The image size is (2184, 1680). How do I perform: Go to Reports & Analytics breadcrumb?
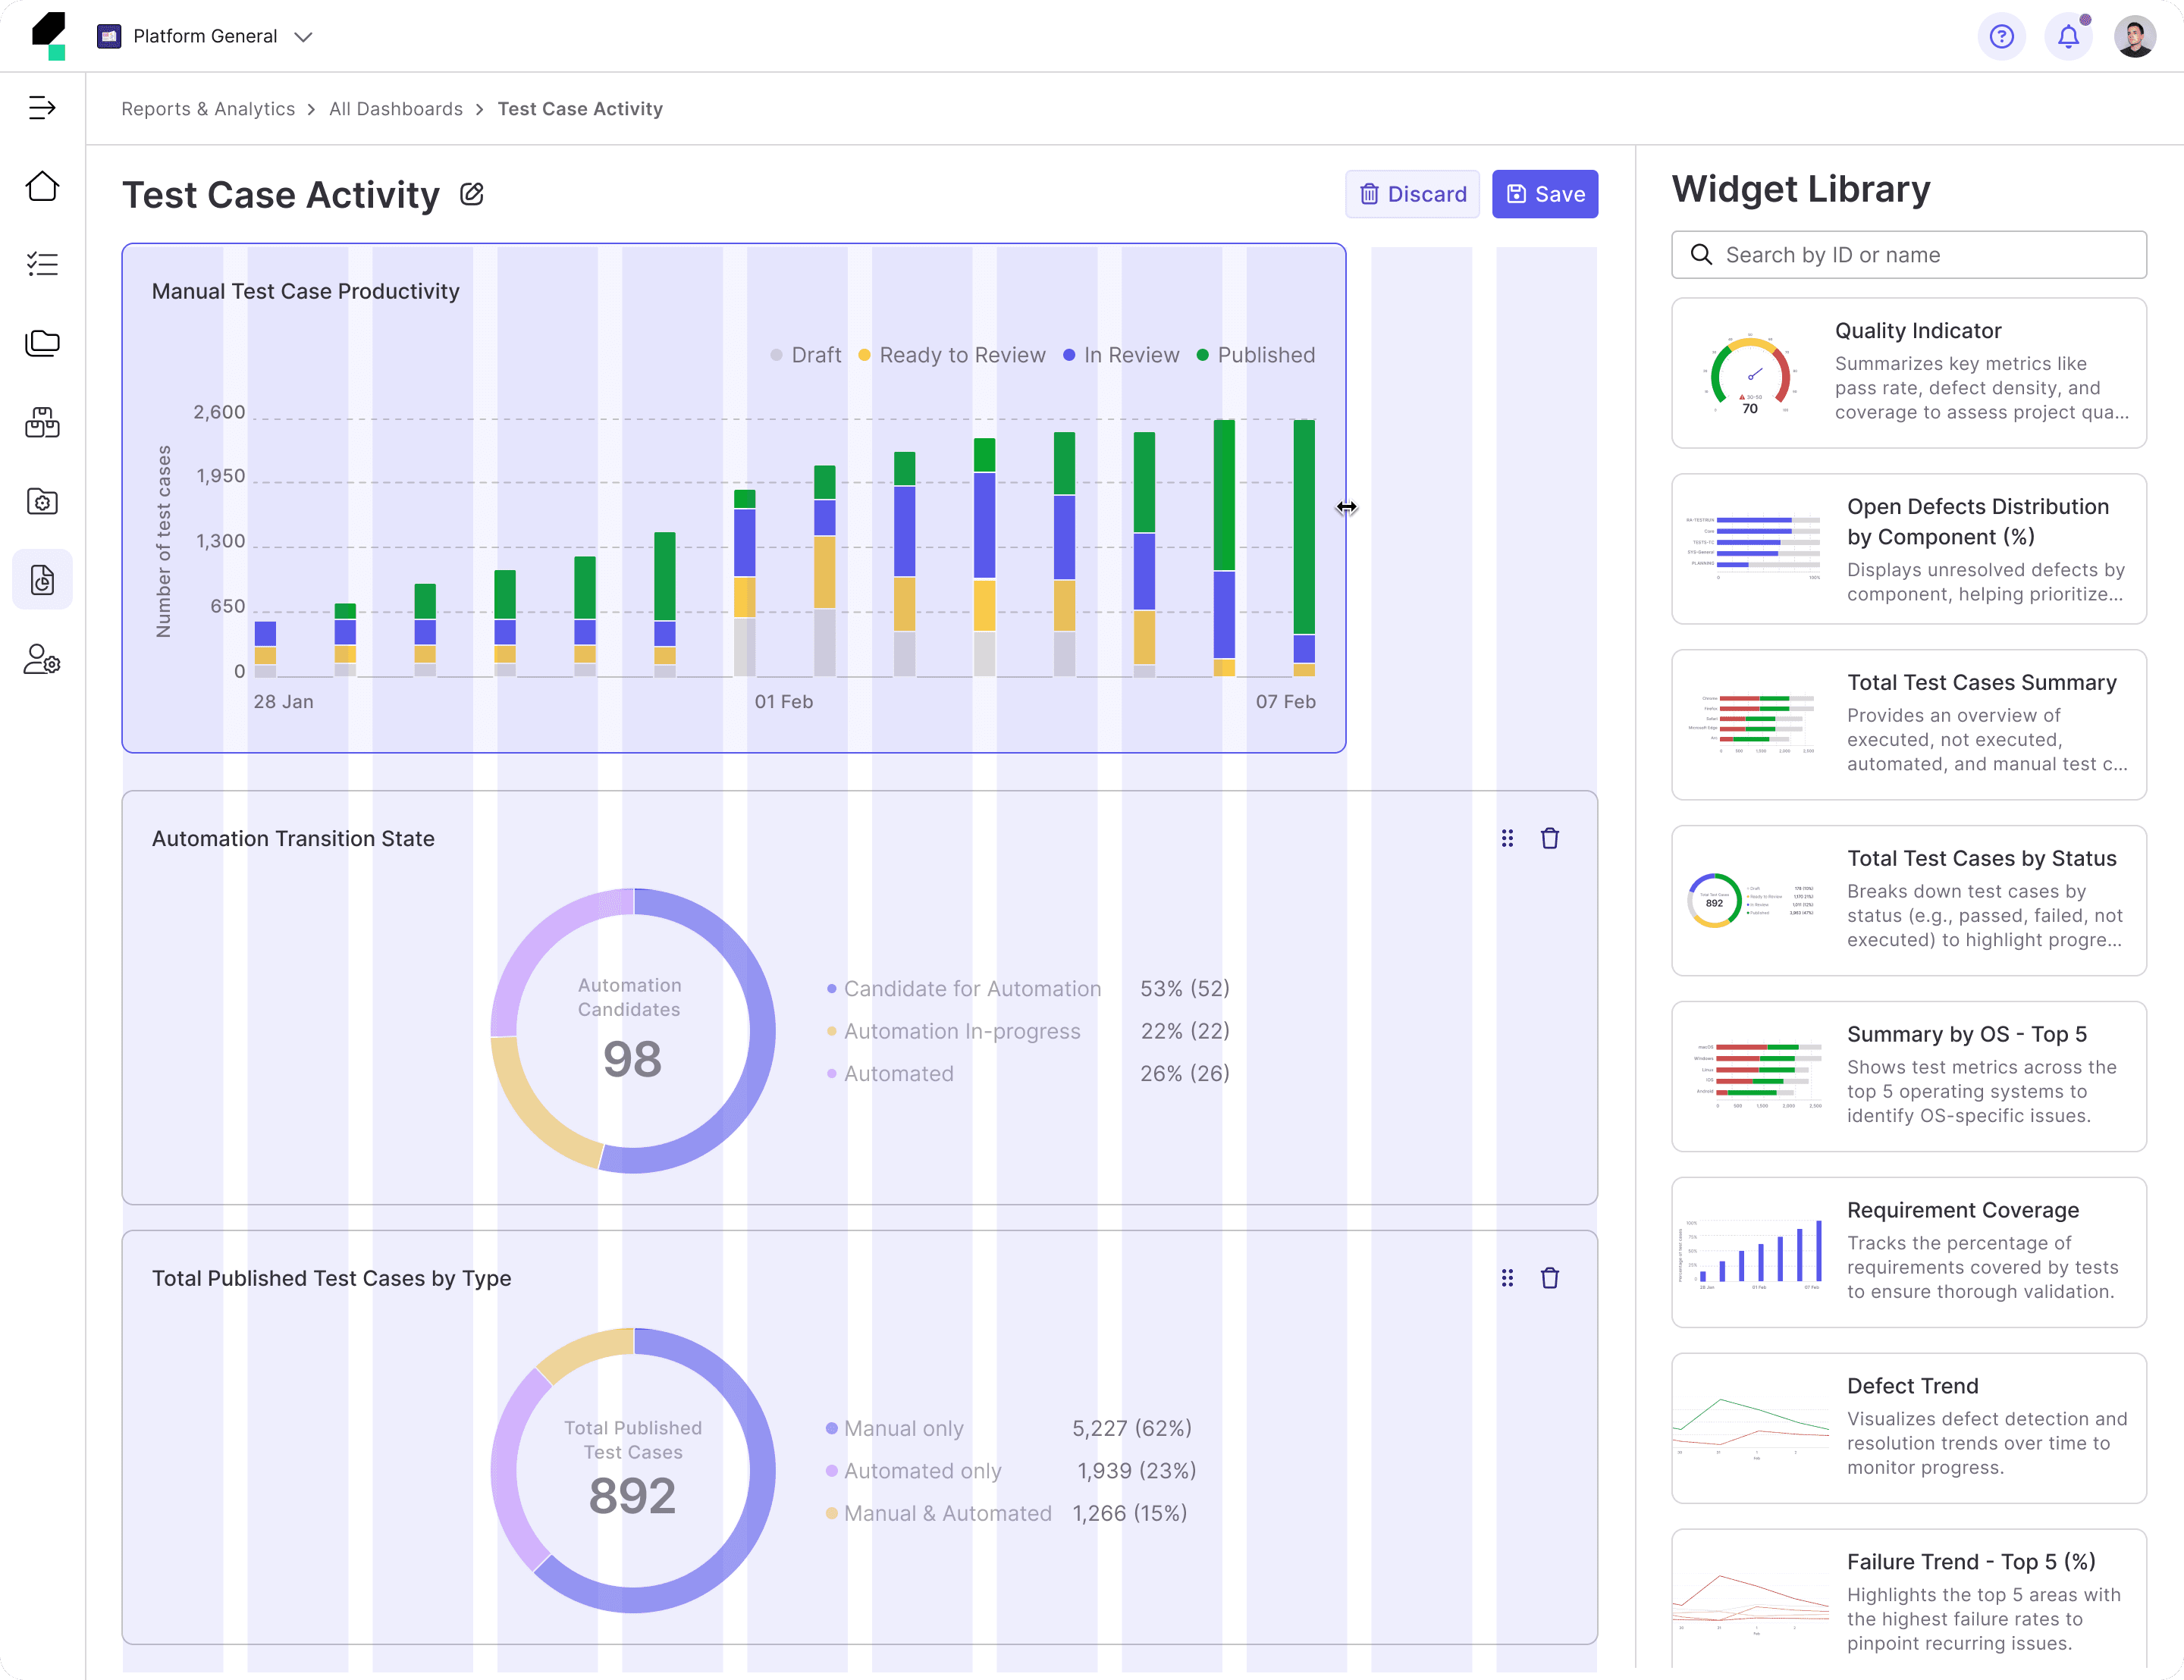[208, 109]
